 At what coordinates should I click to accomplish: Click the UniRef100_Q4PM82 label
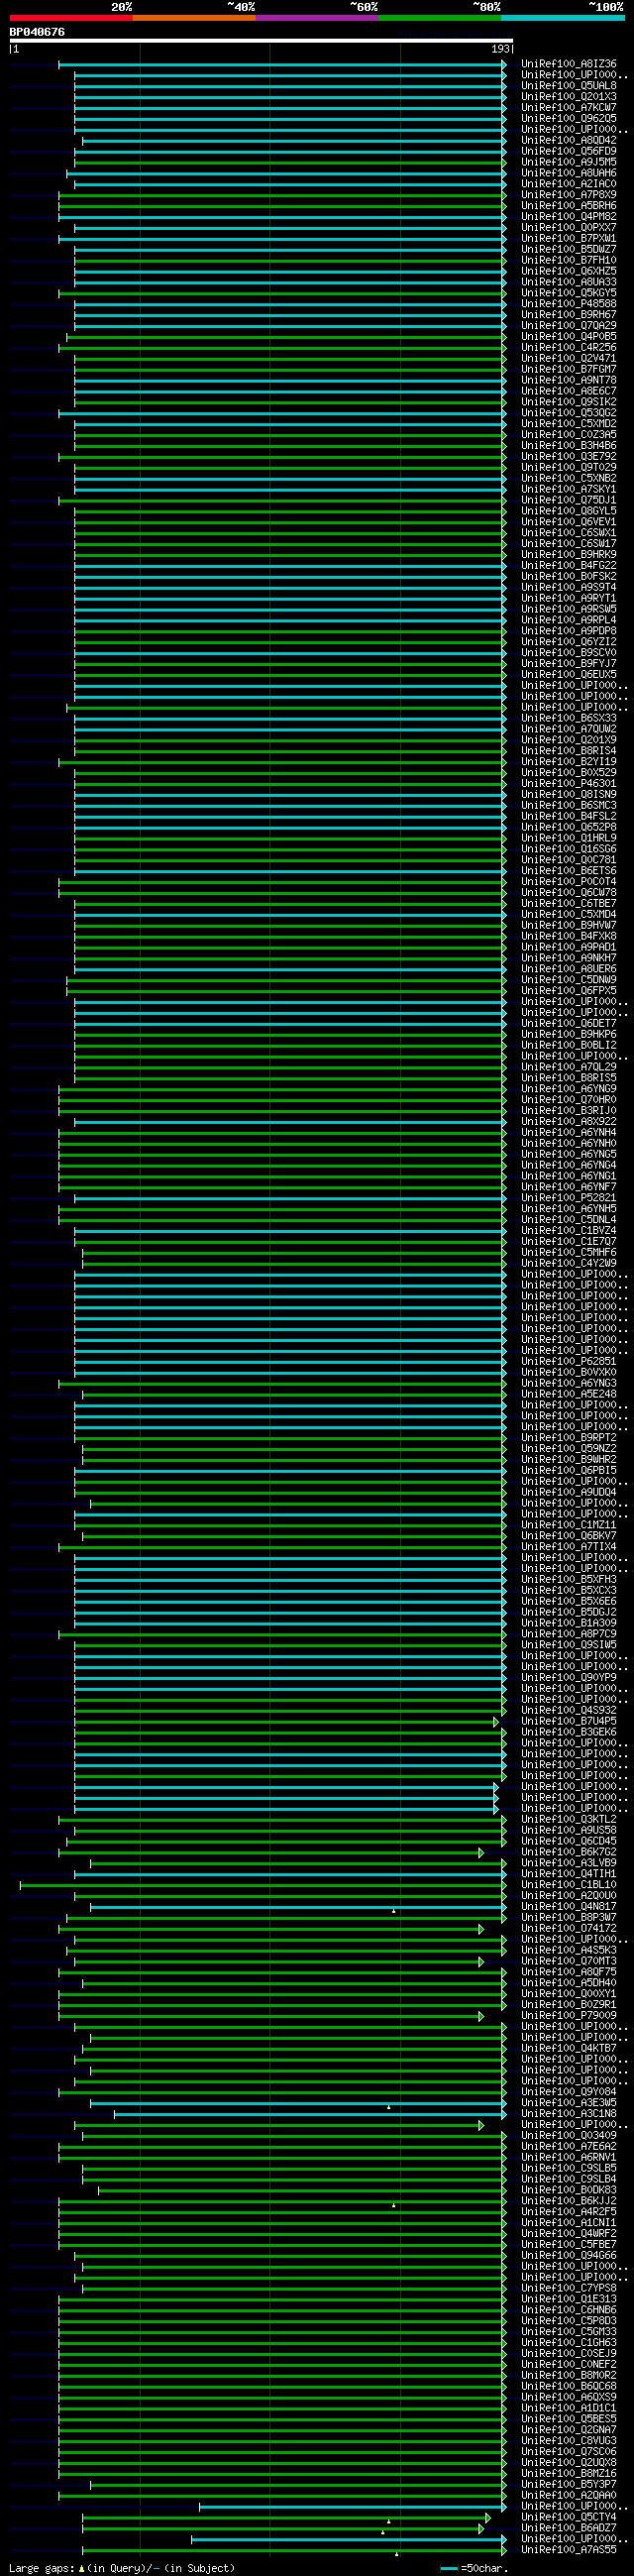(x=569, y=216)
